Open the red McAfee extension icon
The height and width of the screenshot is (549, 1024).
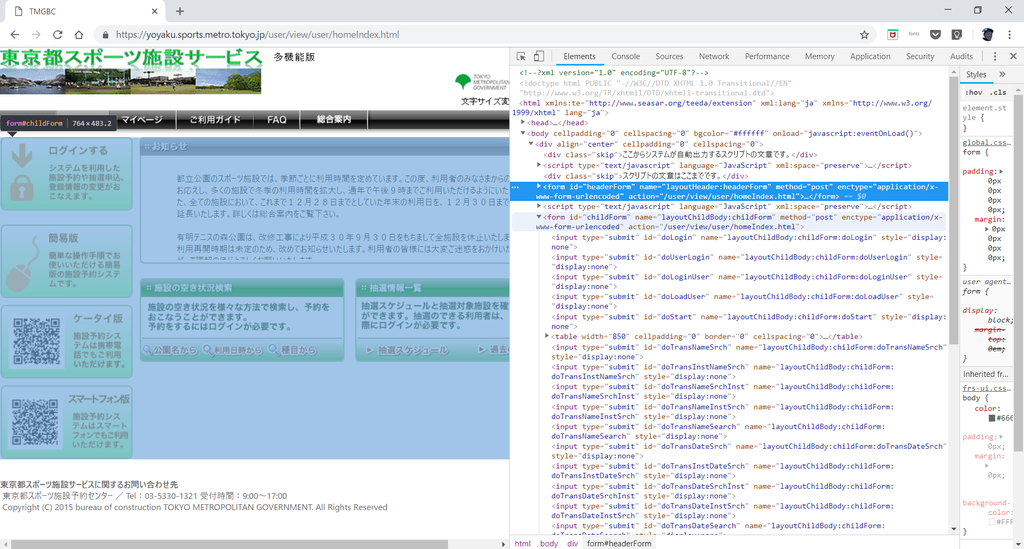pos(892,35)
